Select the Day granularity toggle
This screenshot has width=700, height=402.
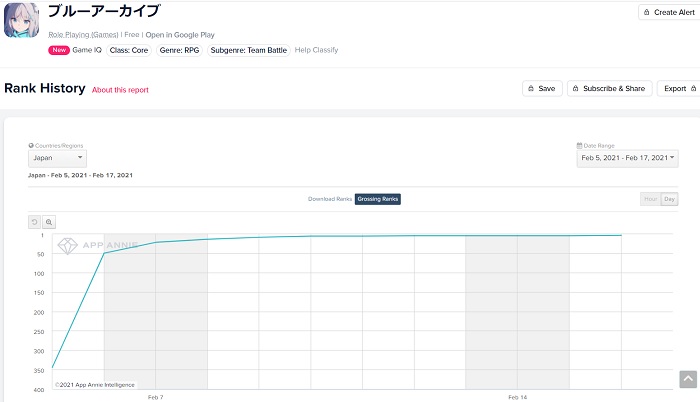click(669, 199)
